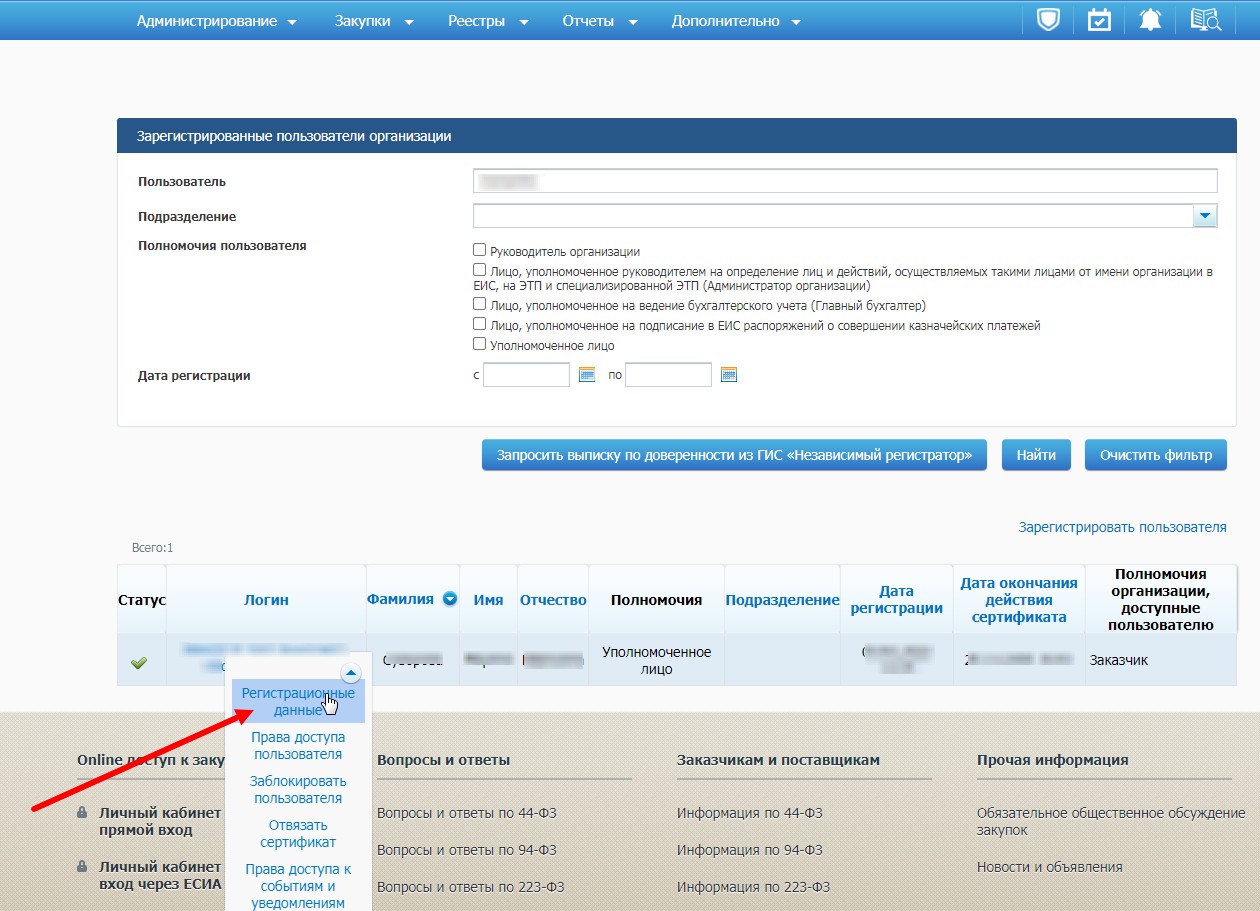Click the Пользователь input field
The image size is (1260, 911).
pyautogui.click(x=844, y=181)
